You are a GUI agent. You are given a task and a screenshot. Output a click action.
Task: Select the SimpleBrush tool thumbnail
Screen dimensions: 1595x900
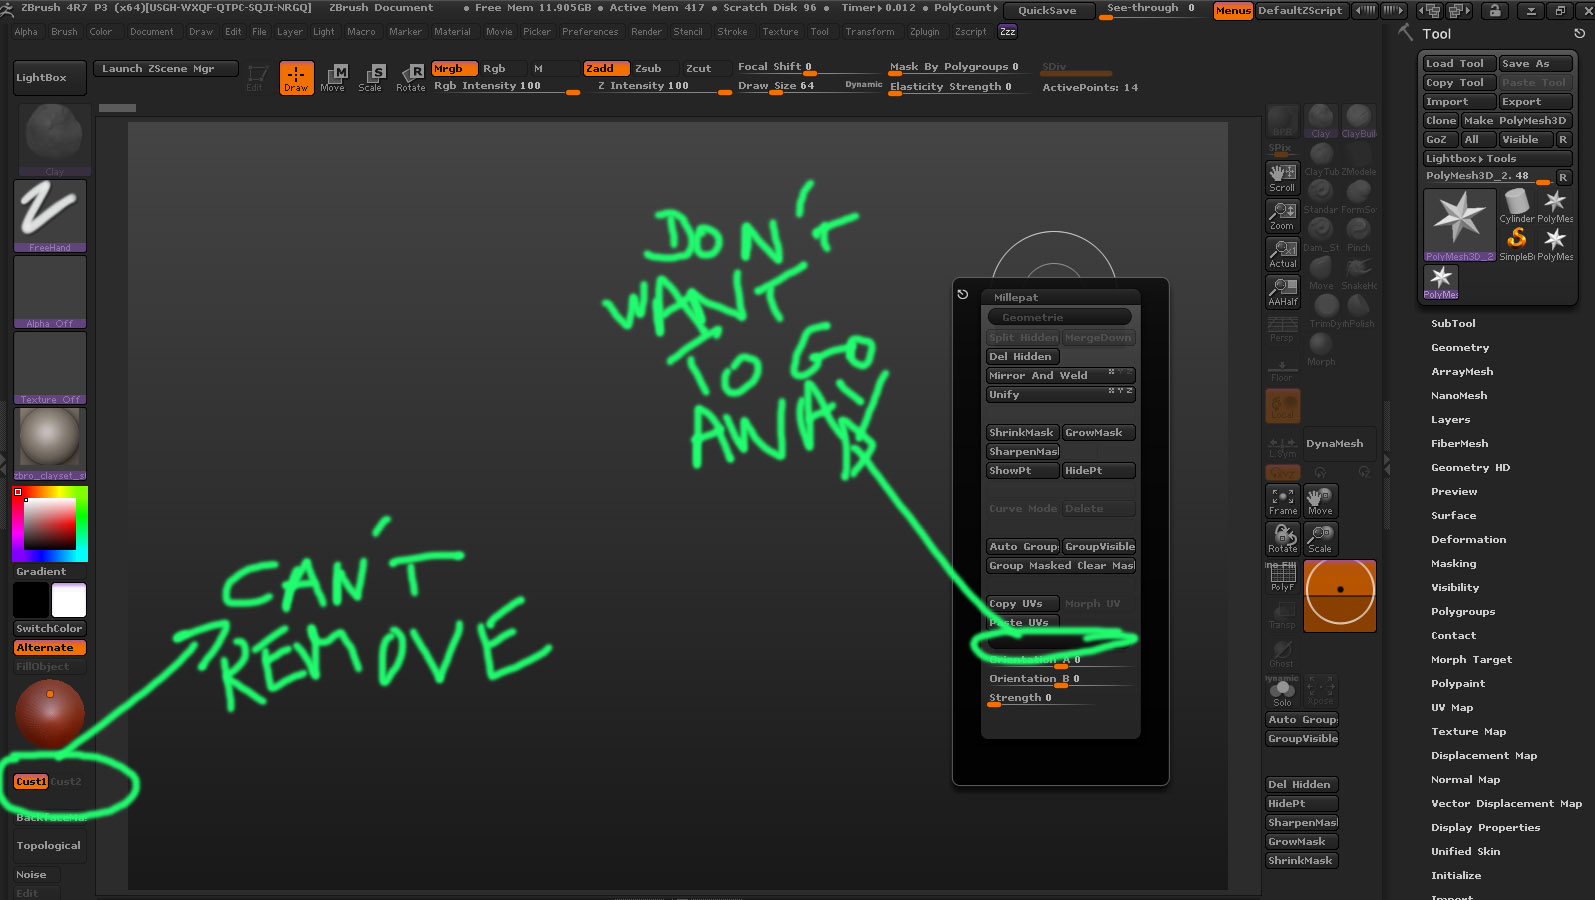coord(1517,244)
